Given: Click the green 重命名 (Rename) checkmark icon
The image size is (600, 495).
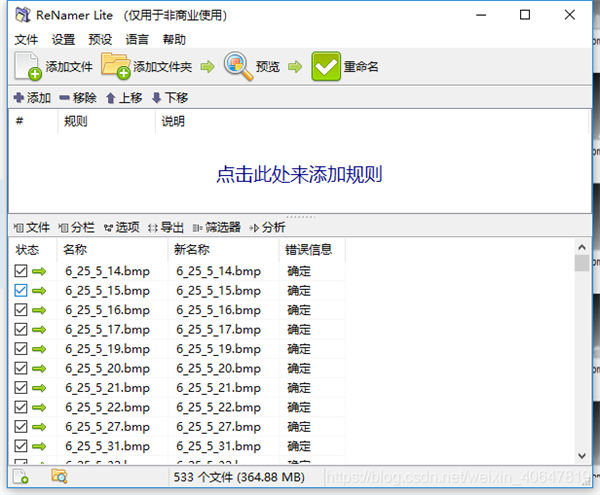Looking at the screenshot, I should pos(326,67).
